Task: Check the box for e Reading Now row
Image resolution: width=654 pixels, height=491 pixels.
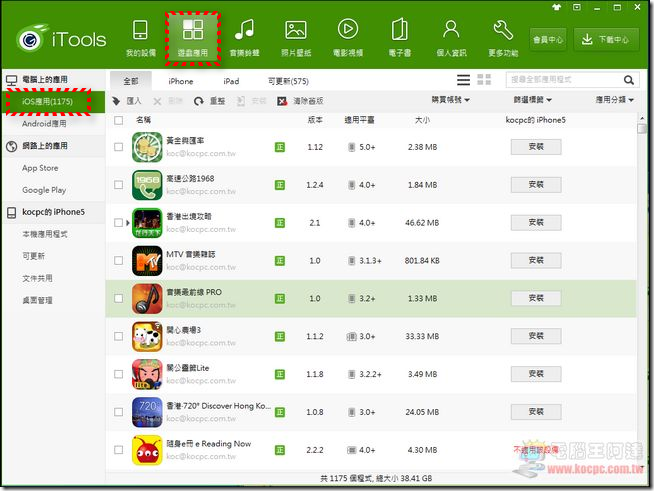Action: [x=119, y=450]
